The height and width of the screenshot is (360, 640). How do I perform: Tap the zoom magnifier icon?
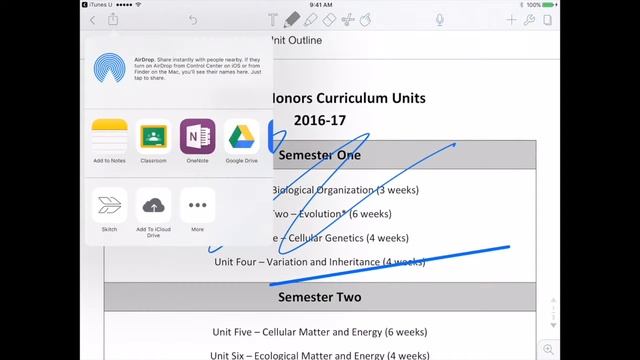pyautogui.click(x=548, y=349)
